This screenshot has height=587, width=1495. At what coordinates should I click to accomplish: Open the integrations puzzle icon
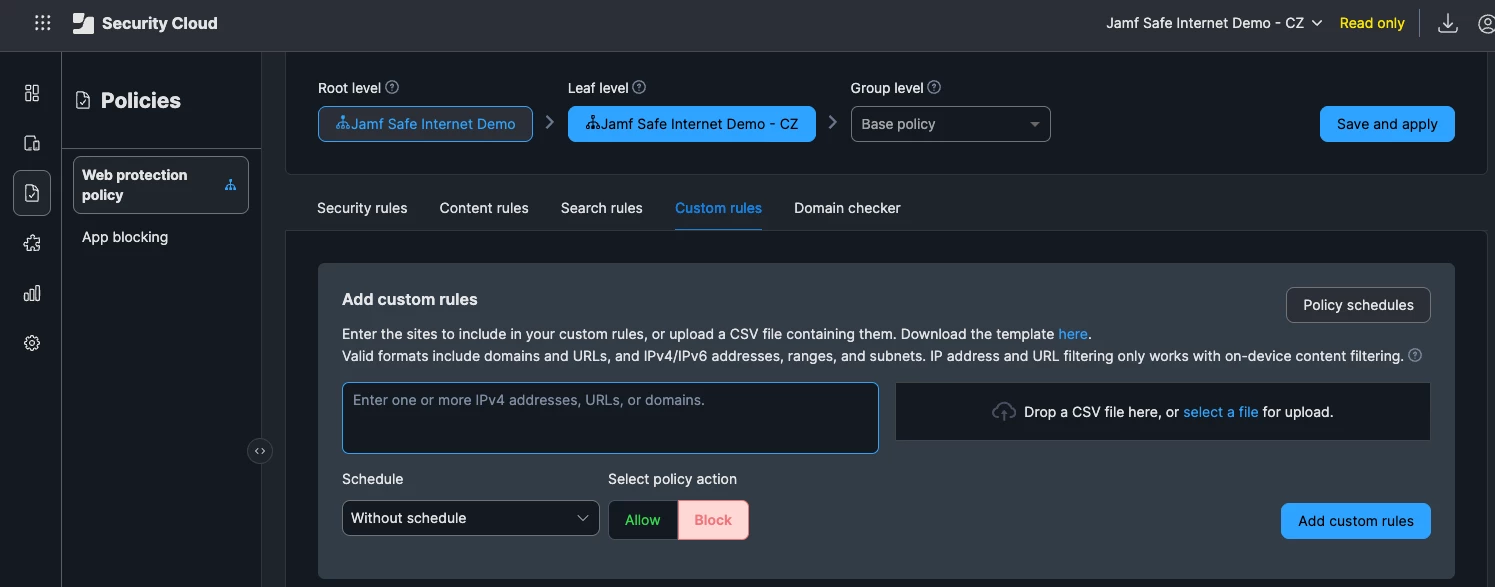click(32, 243)
